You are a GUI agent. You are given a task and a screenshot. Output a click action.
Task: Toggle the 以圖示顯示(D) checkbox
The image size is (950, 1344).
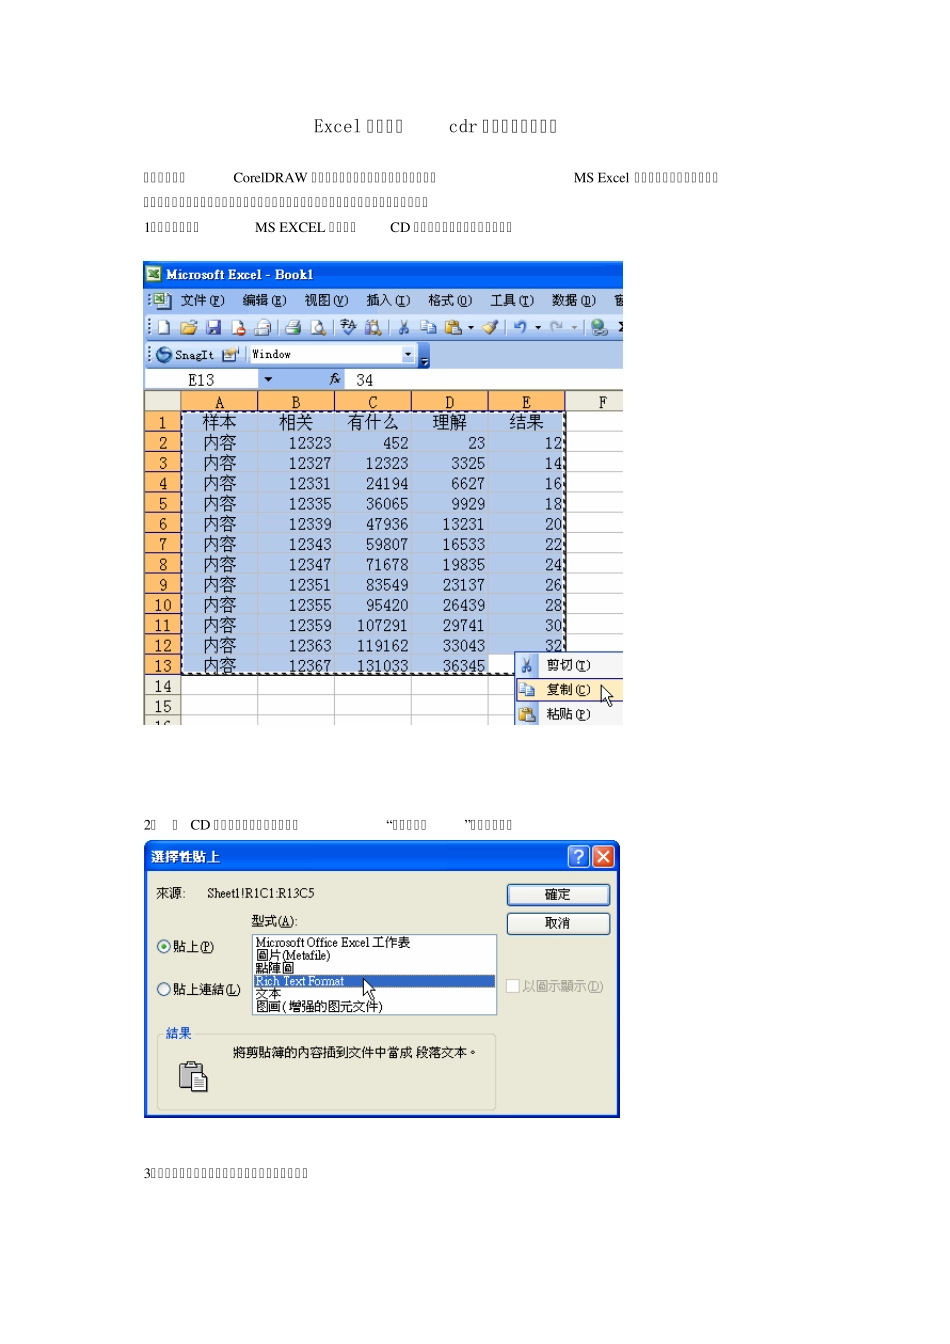click(513, 986)
